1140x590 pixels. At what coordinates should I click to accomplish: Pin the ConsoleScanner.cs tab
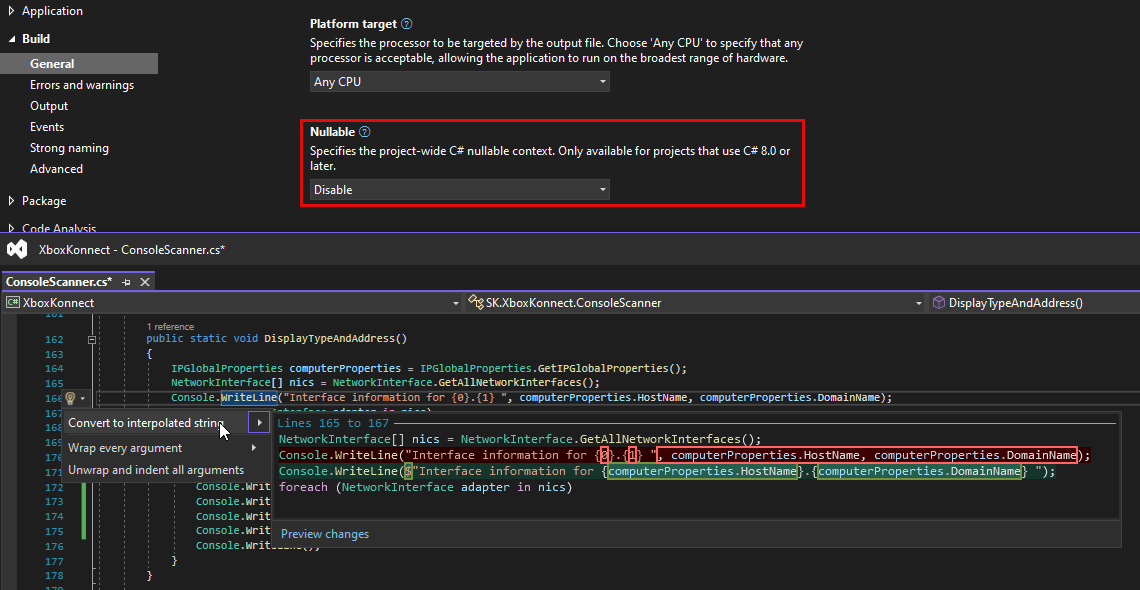click(x=127, y=282)
